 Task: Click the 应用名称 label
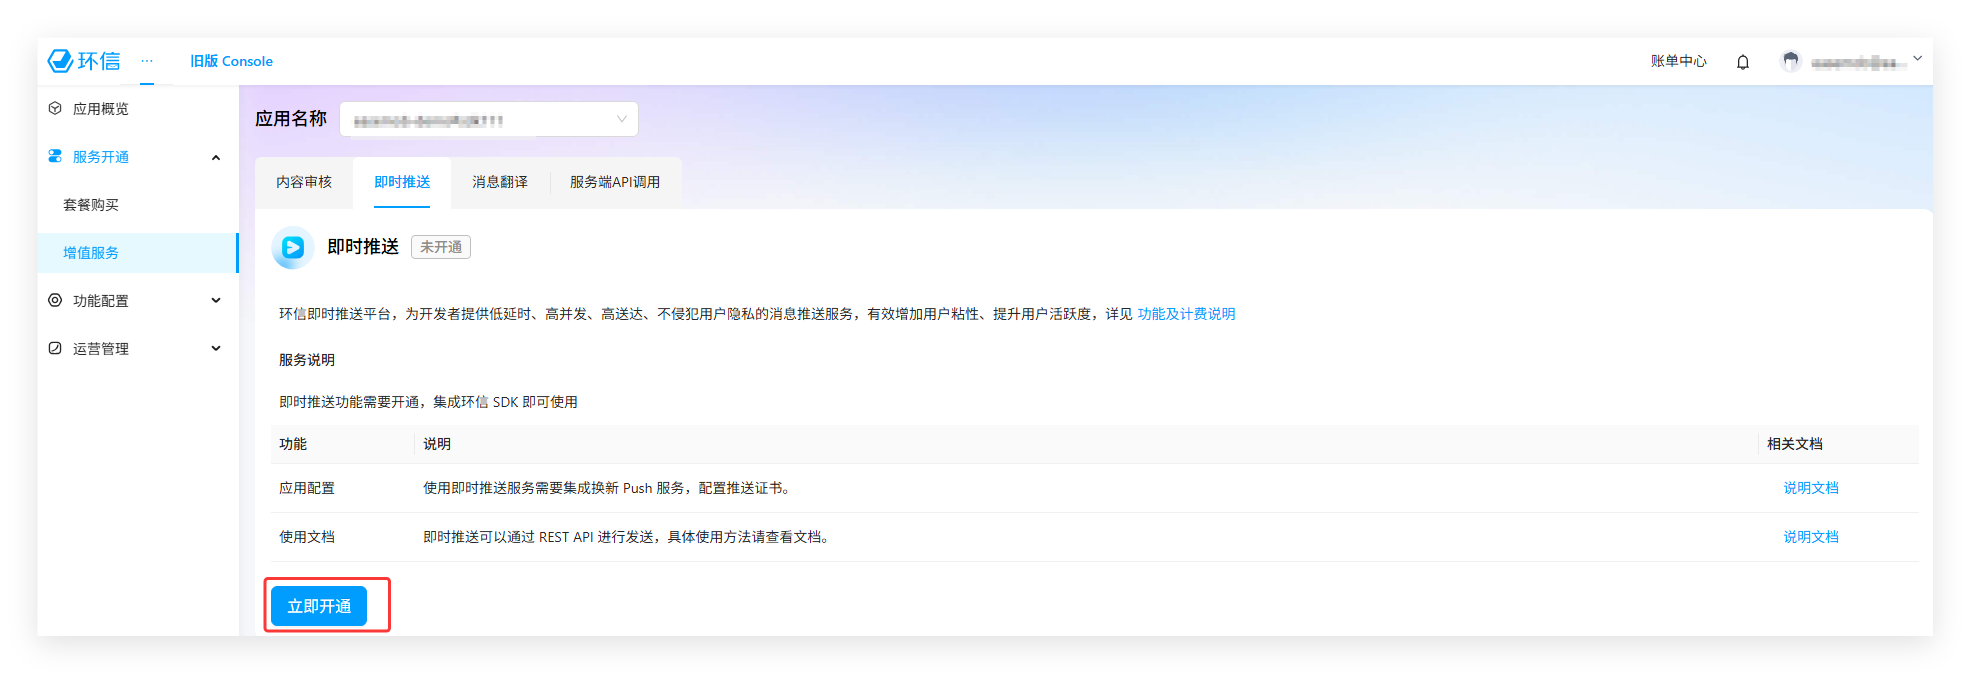coord(291,119)
